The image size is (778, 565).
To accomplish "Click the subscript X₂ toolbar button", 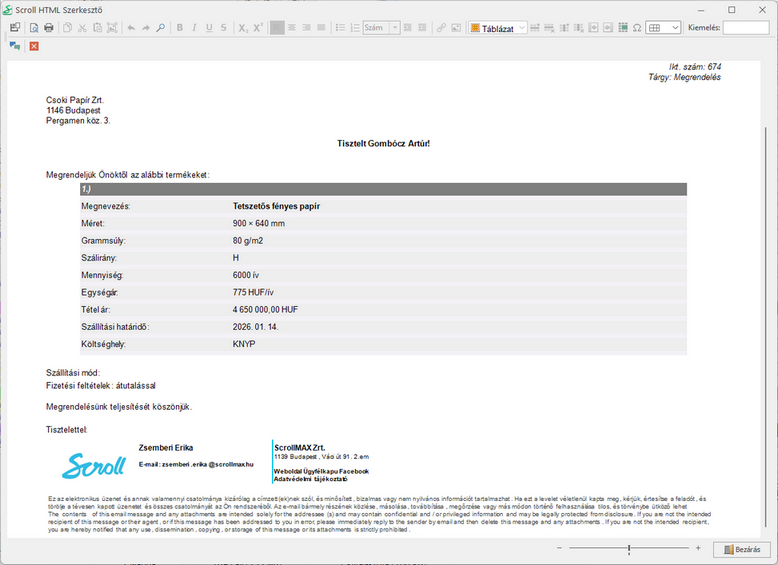I will point(243,28).
